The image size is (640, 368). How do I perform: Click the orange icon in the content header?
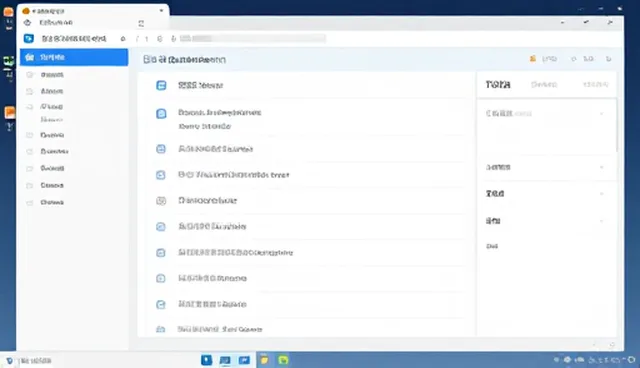tap(533, 59)
